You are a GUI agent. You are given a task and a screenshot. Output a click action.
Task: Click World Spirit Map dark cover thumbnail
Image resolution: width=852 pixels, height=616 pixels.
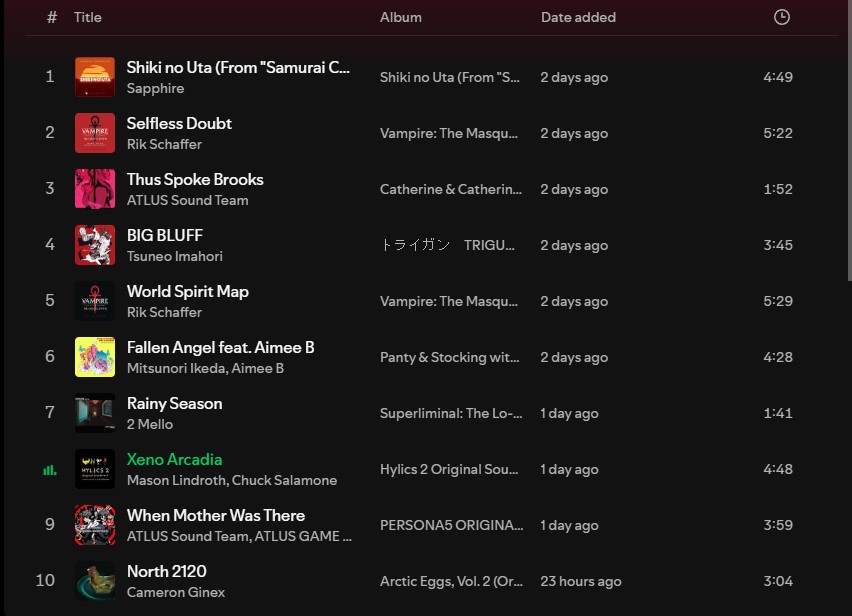(x=95, y=300)
